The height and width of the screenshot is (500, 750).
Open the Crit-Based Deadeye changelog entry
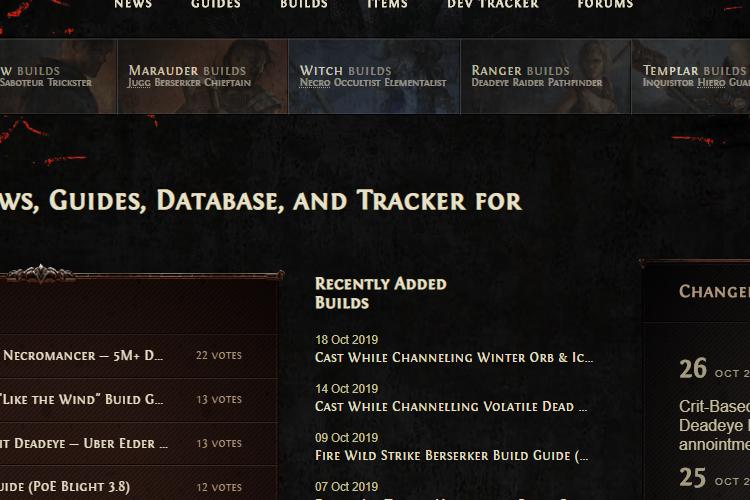(x=714, y=425)
